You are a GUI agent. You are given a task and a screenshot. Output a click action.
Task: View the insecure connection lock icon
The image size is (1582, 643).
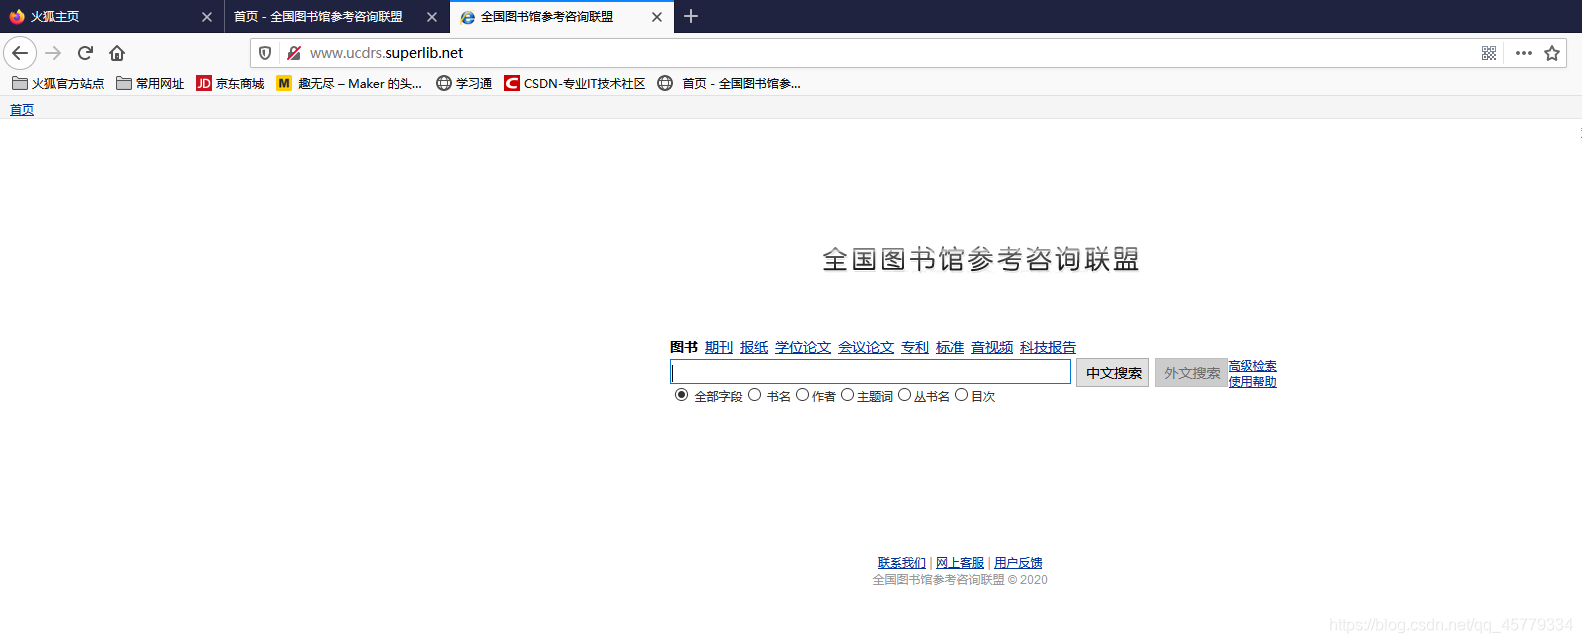(x=294, y=53)
